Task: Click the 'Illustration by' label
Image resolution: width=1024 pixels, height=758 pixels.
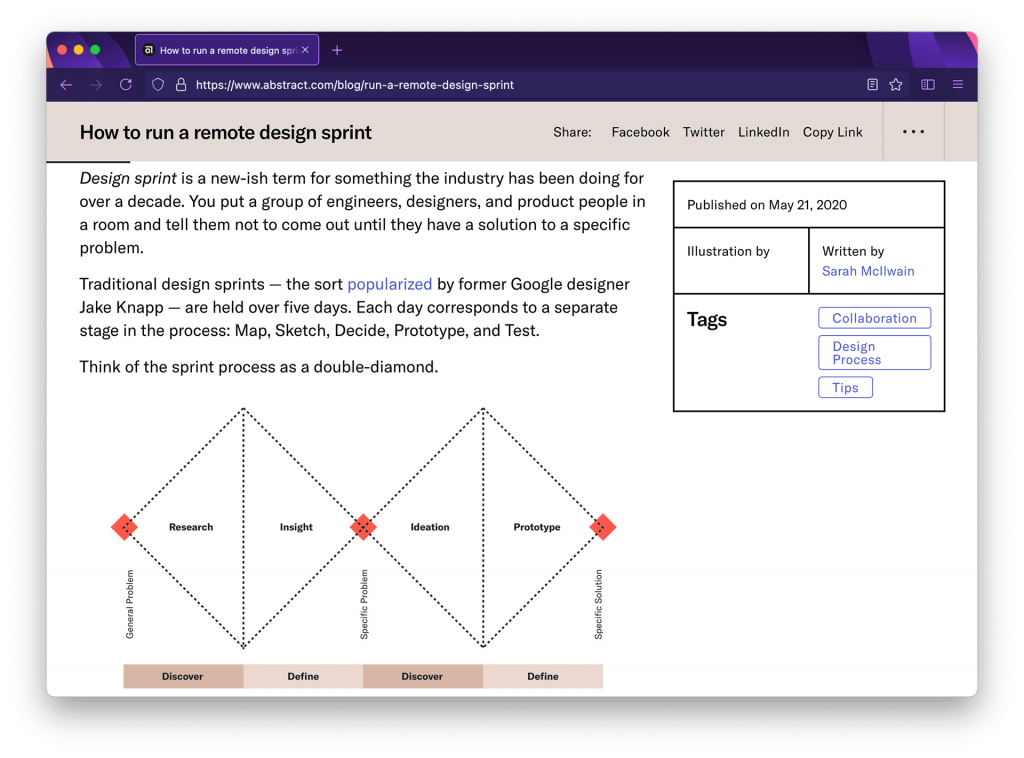Action: coord(728,251)
